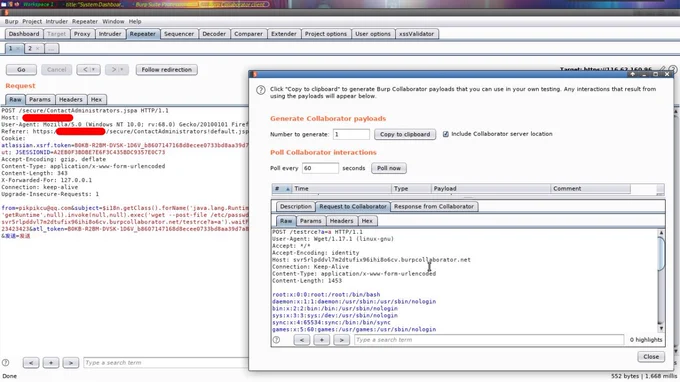Click the Poll now button
The width and height of the screenshot is (680, 382).
(x=389, y=168)
